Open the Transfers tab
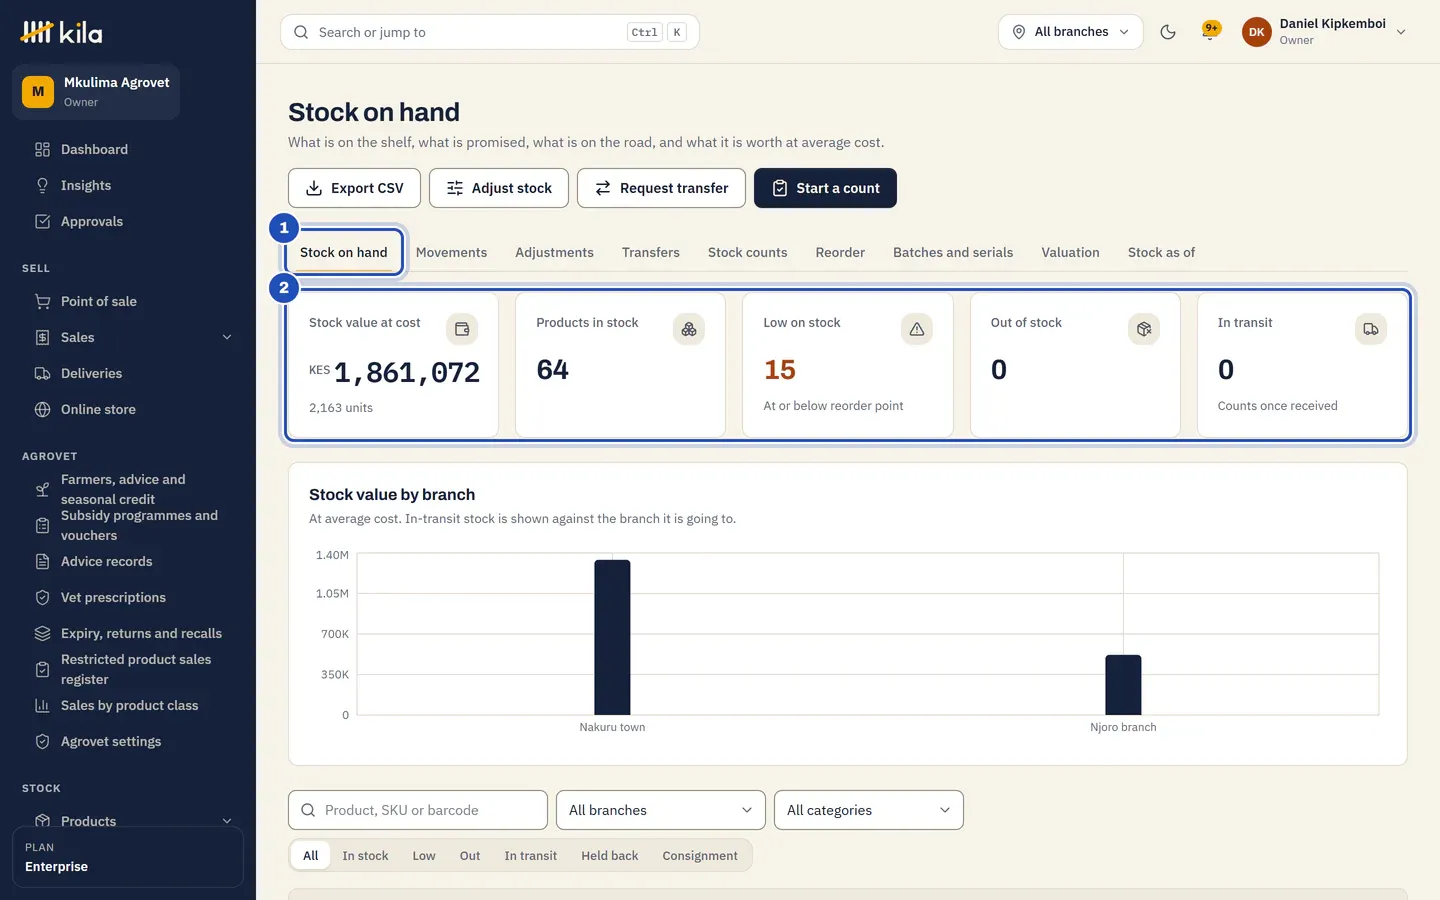Viewport: 1440px width, 900px height. click(x=650, y=252)
